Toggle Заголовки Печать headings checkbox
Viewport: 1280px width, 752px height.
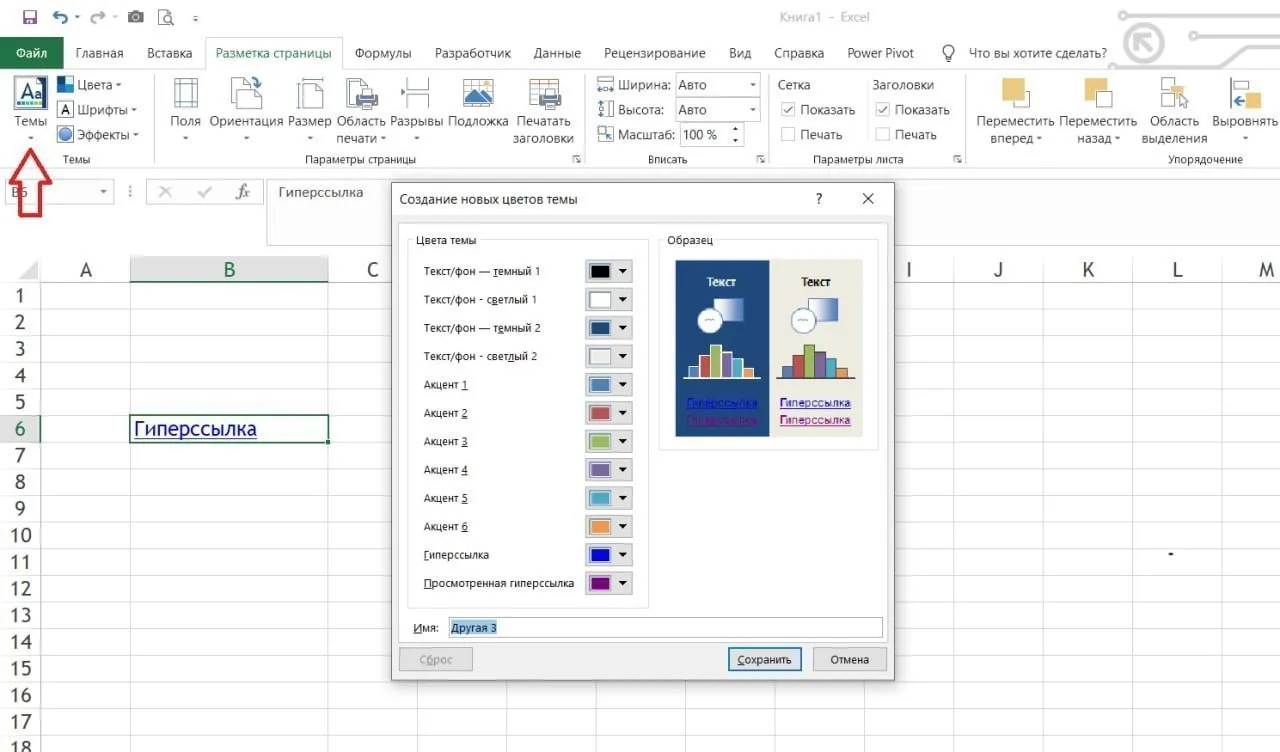pos(882,135)
